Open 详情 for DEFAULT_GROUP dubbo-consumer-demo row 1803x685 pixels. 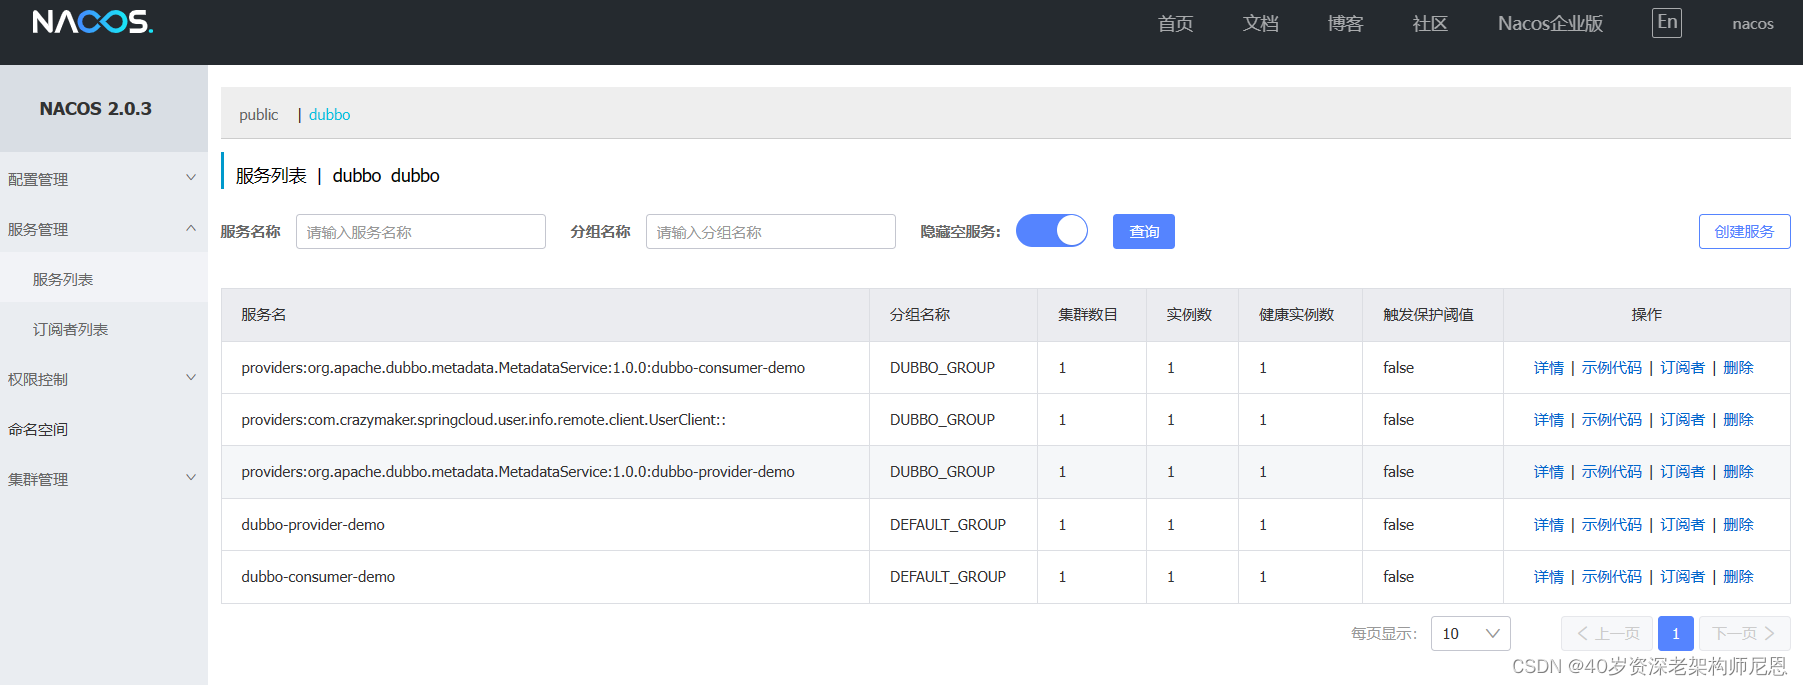click(x=1548, y=577)
